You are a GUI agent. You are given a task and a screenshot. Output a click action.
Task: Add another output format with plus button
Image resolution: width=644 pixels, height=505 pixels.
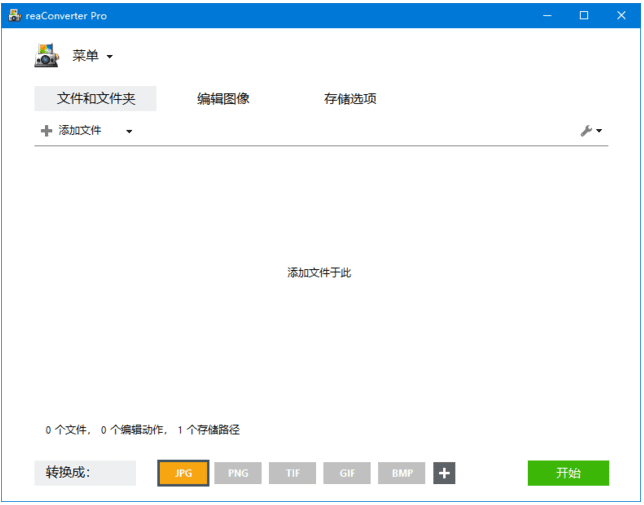coord(444,473)
